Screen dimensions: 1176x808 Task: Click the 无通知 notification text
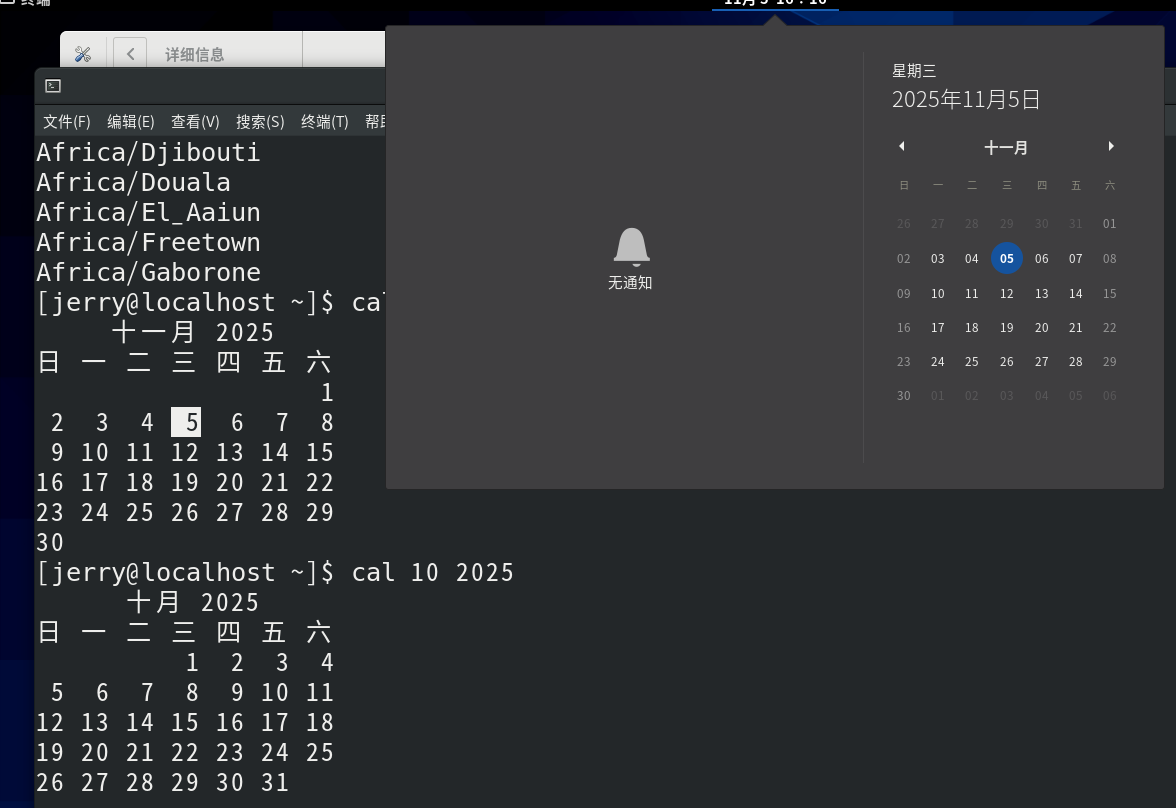tap(630, 283)
